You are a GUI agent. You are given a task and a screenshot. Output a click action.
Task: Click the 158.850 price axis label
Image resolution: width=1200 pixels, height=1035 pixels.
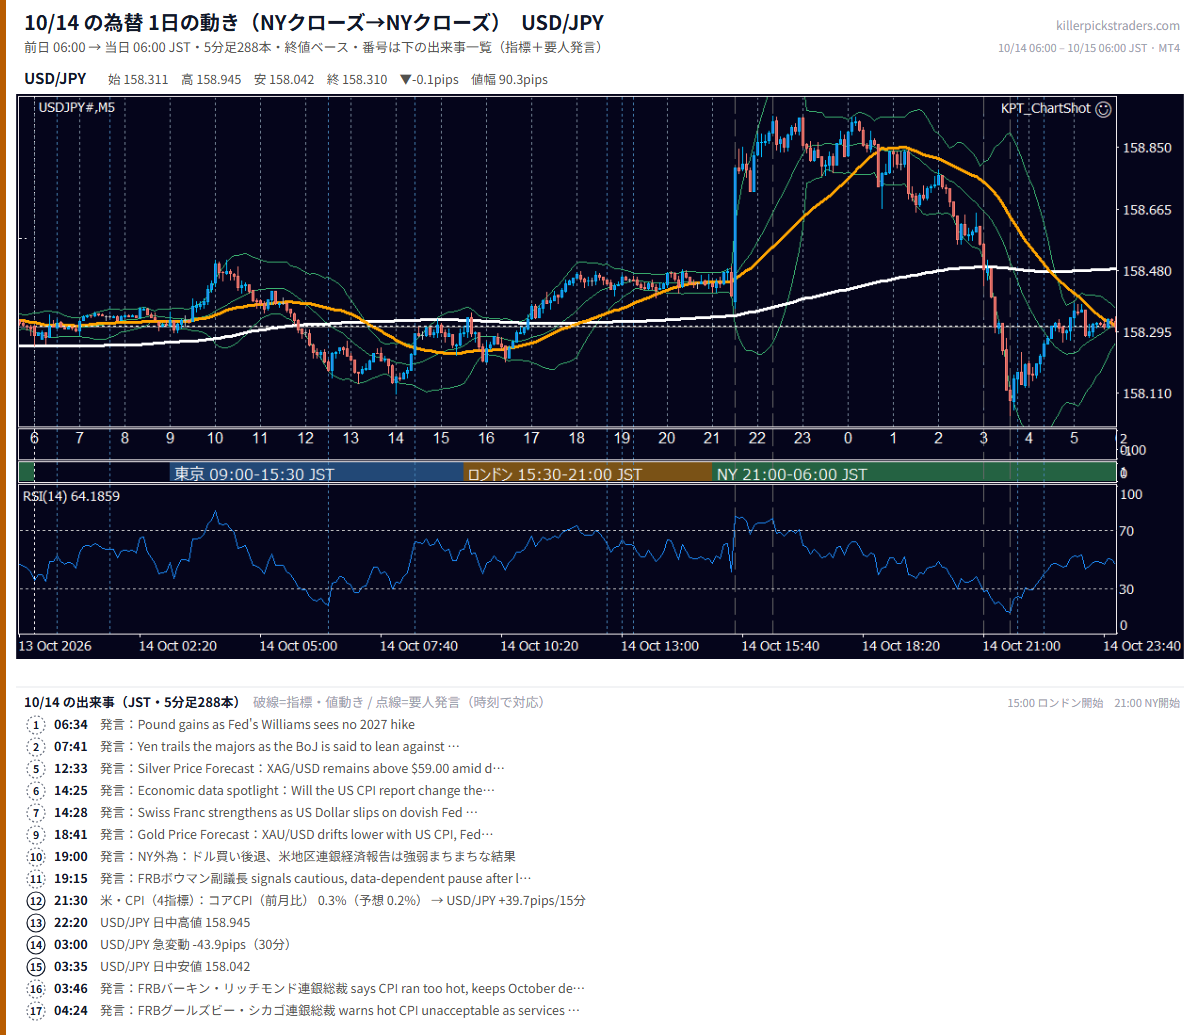[x=1147, y=148]
